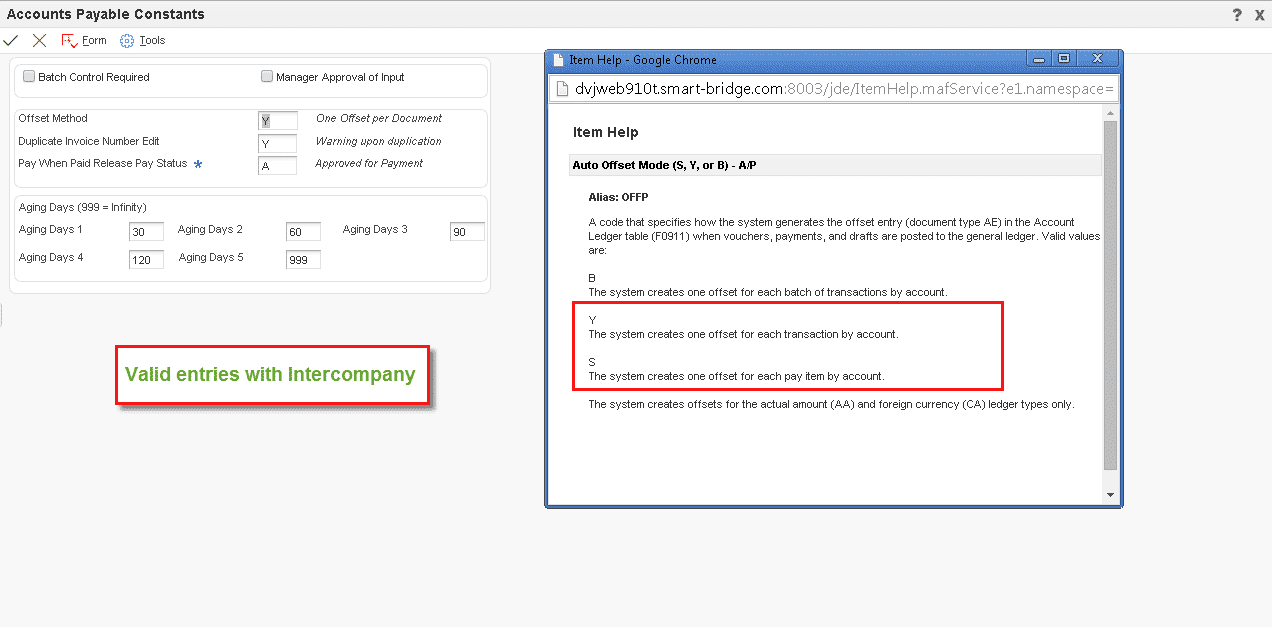Click the blue asterisk beside Pay Status
Screen dimensions: 1272x628
click(x=198, y=164)
